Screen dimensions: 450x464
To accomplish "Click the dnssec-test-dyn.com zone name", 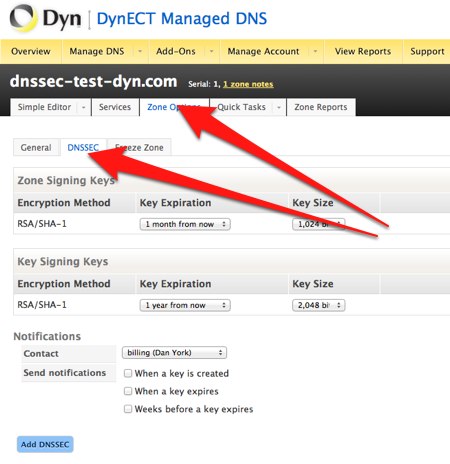I will pos(93,81).
